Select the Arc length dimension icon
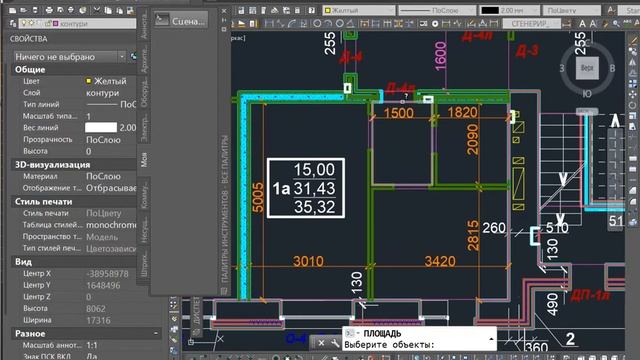The image size is (640, 360). 291,24
